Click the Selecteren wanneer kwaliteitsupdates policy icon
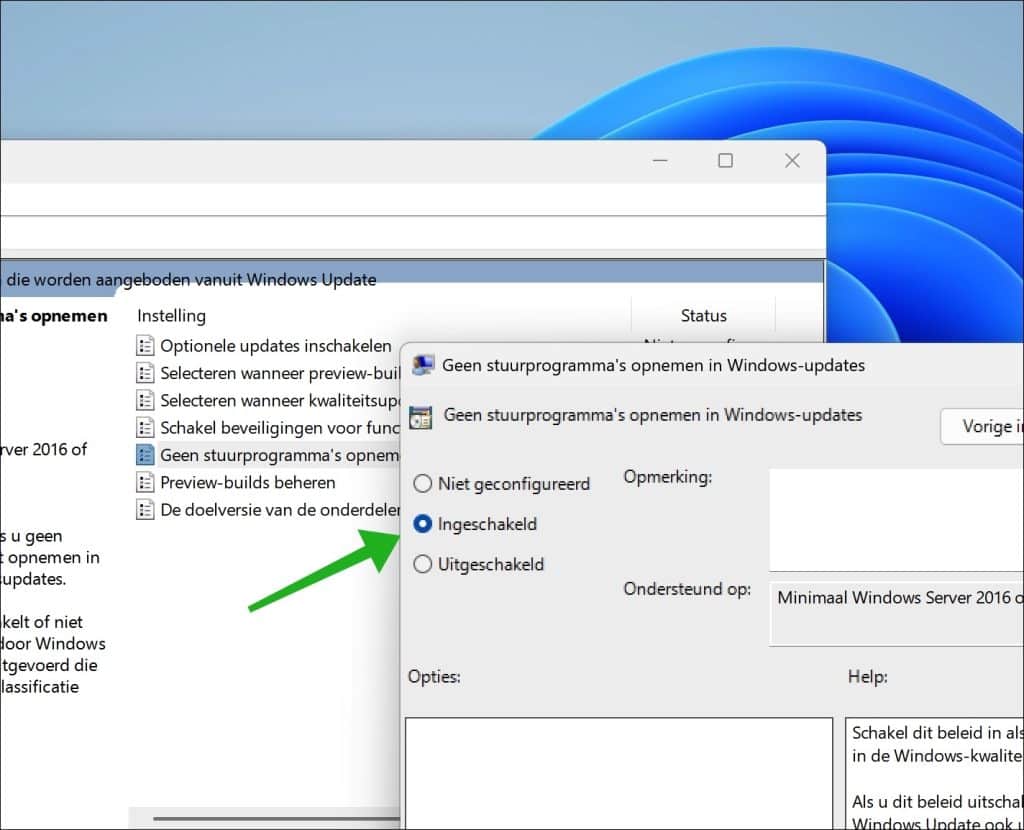Screen dimensions: 1024x830 (145, 401)
